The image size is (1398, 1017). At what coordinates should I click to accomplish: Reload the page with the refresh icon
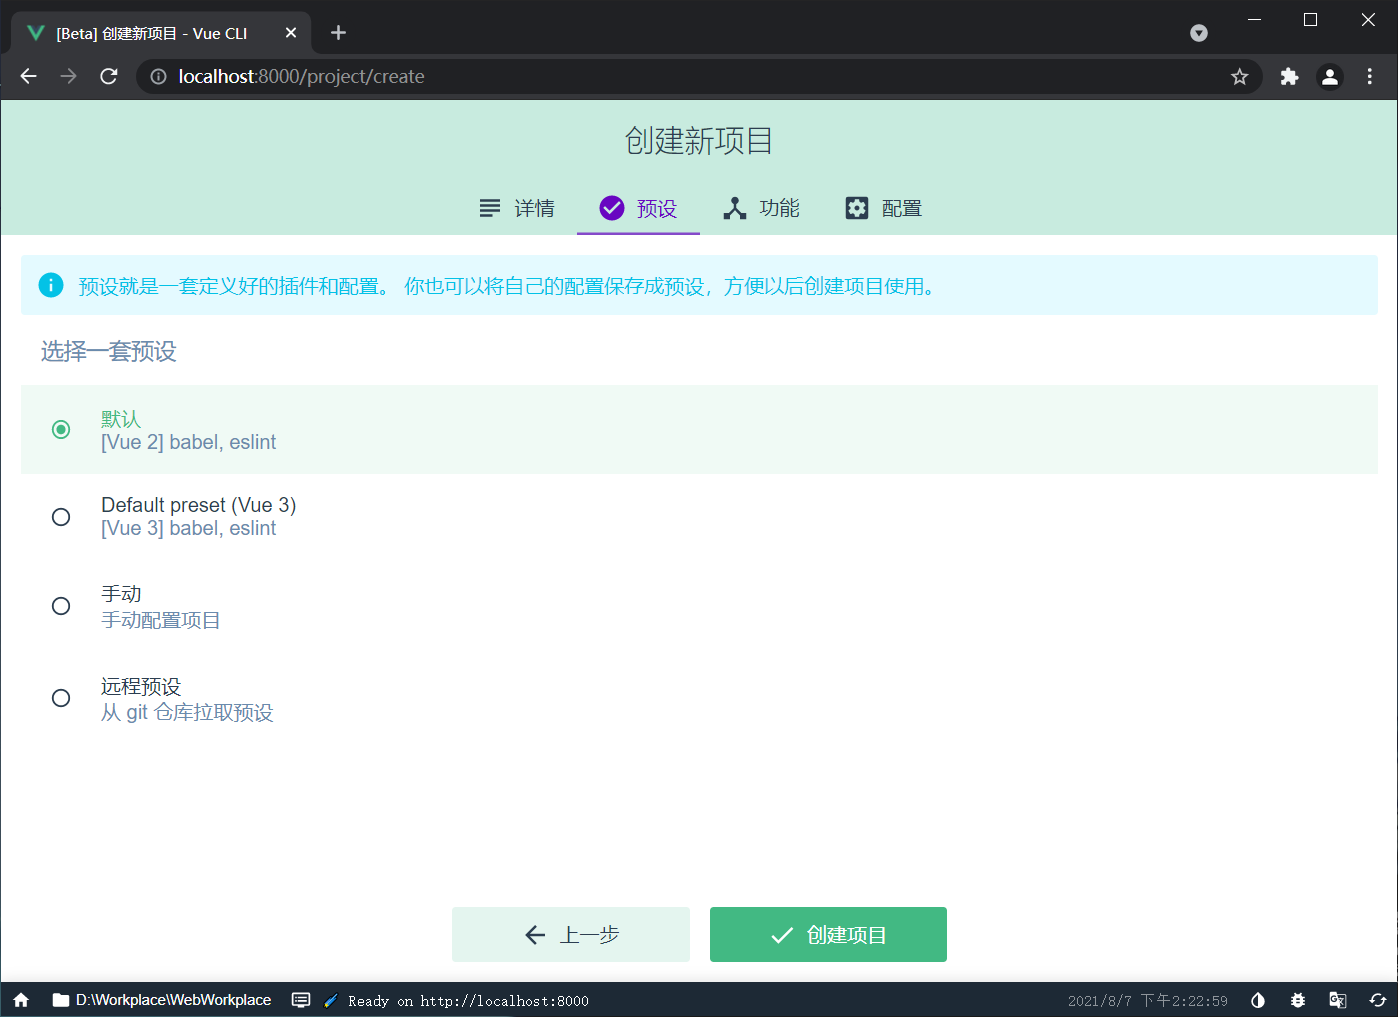[x=109, y=77]
